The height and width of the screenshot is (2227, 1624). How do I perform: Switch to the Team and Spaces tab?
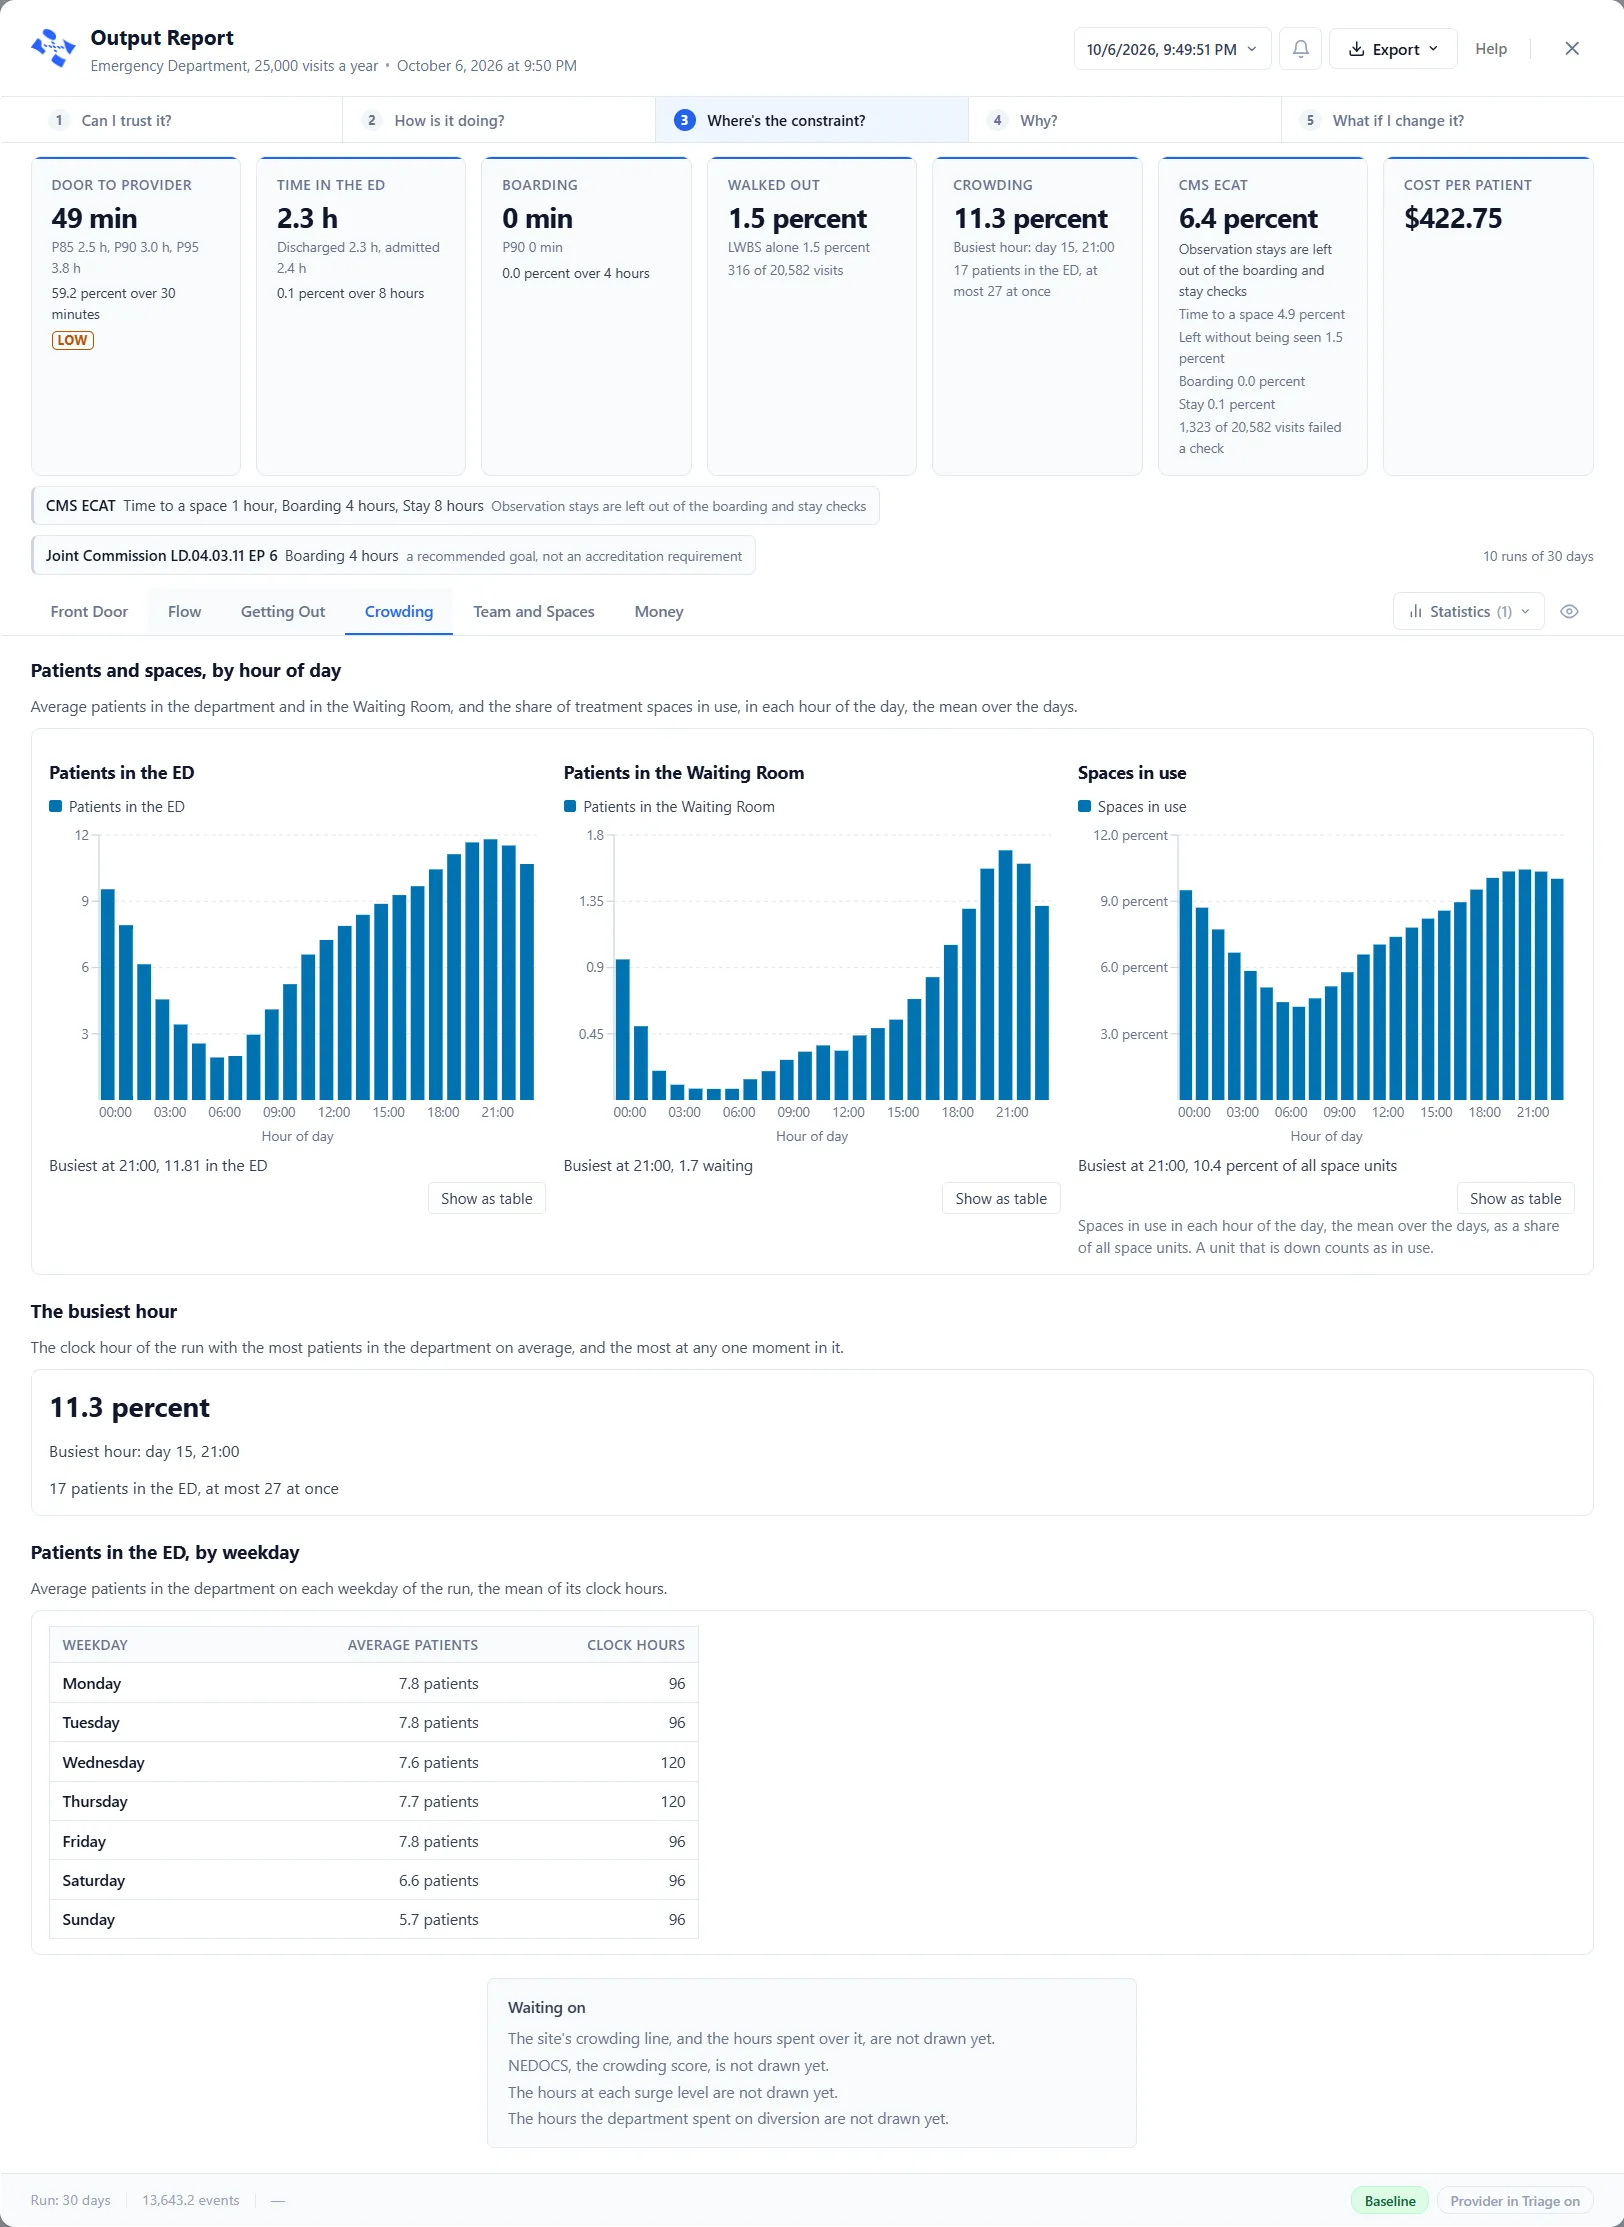(534, 612)
